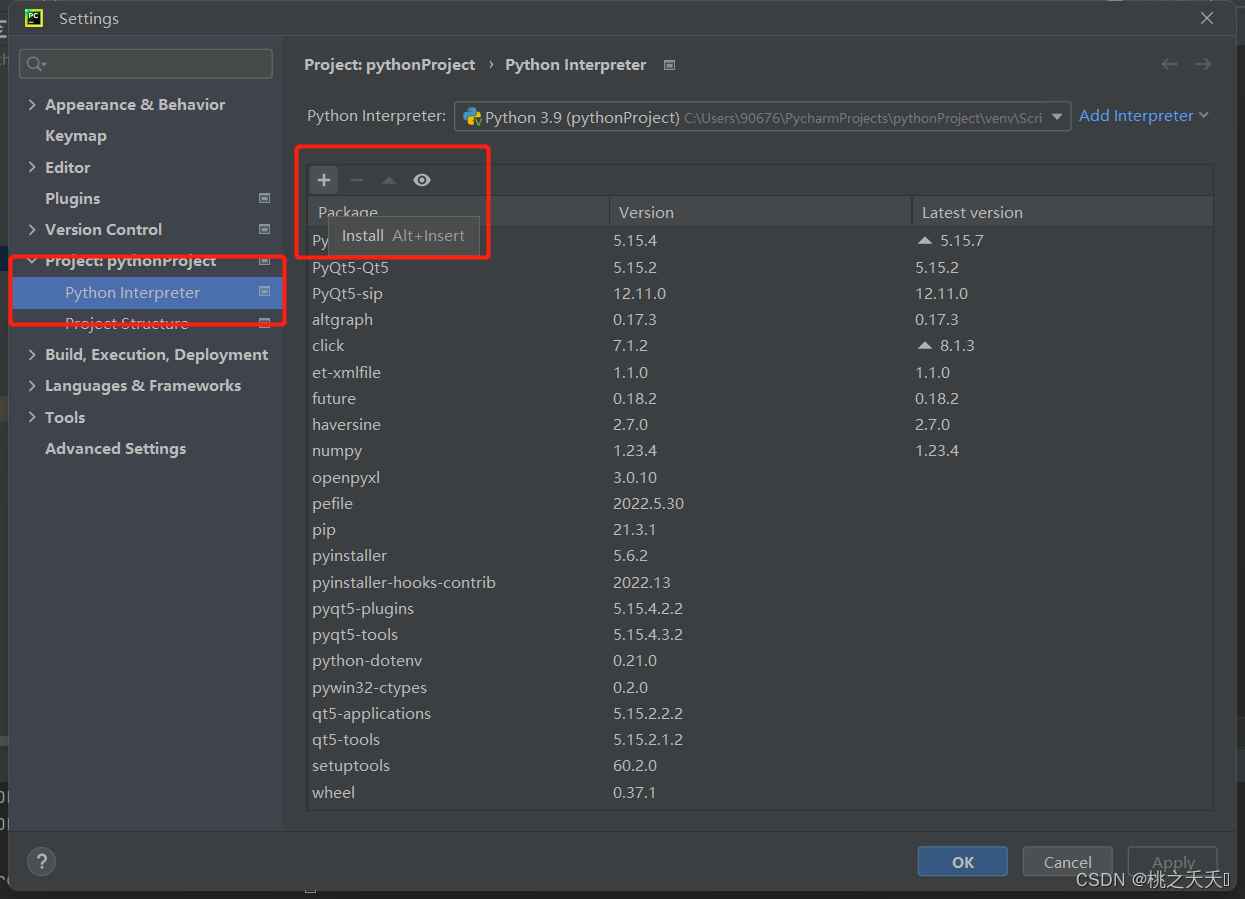Select the pefile package row

760,503
